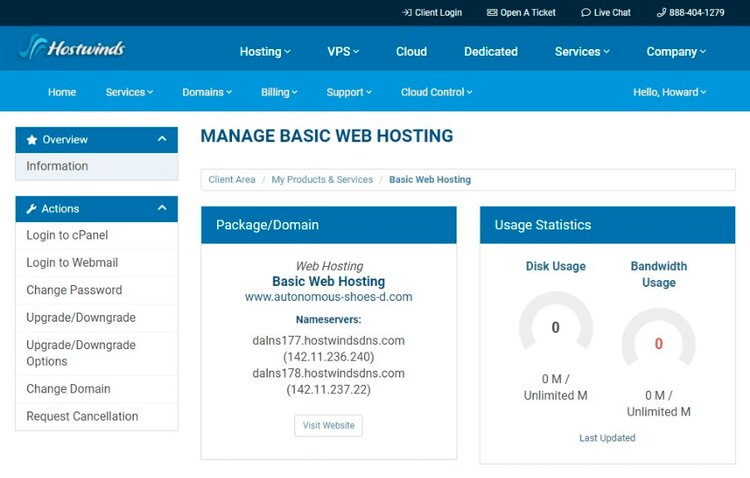Collapse the Actions panel chevron
This screenshot has width=750, height=478.
pos(162,208)
